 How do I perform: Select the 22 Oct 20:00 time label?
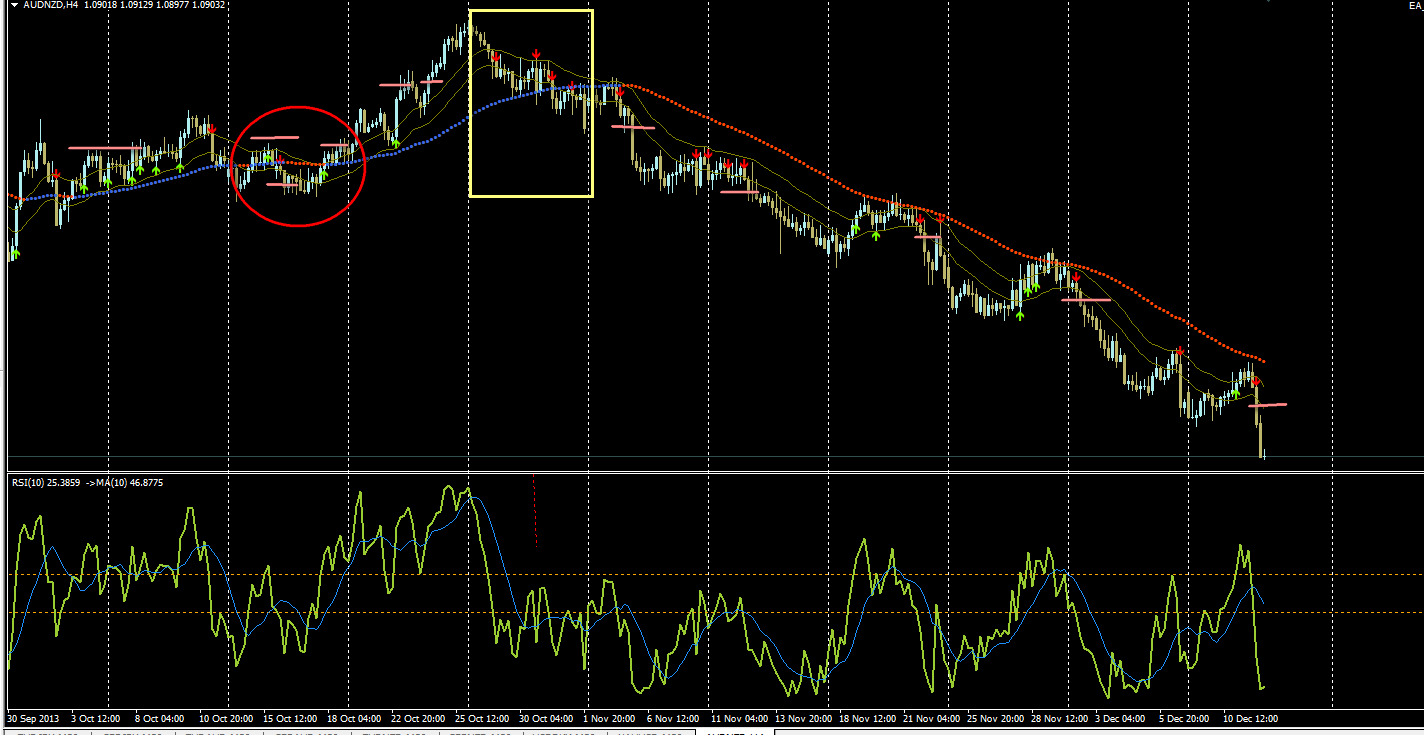[x=418, y=718]
